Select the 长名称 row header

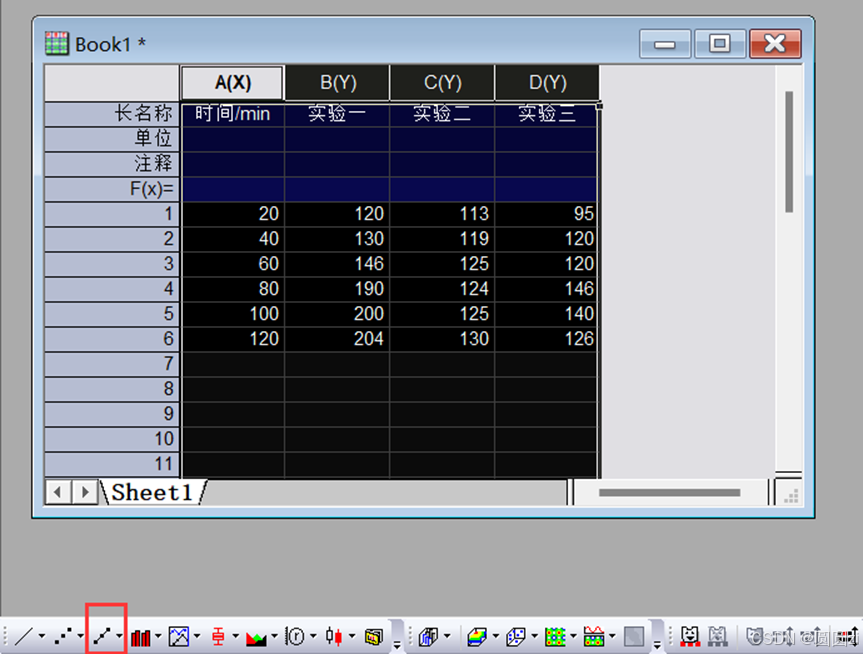[x=112, y=114]
